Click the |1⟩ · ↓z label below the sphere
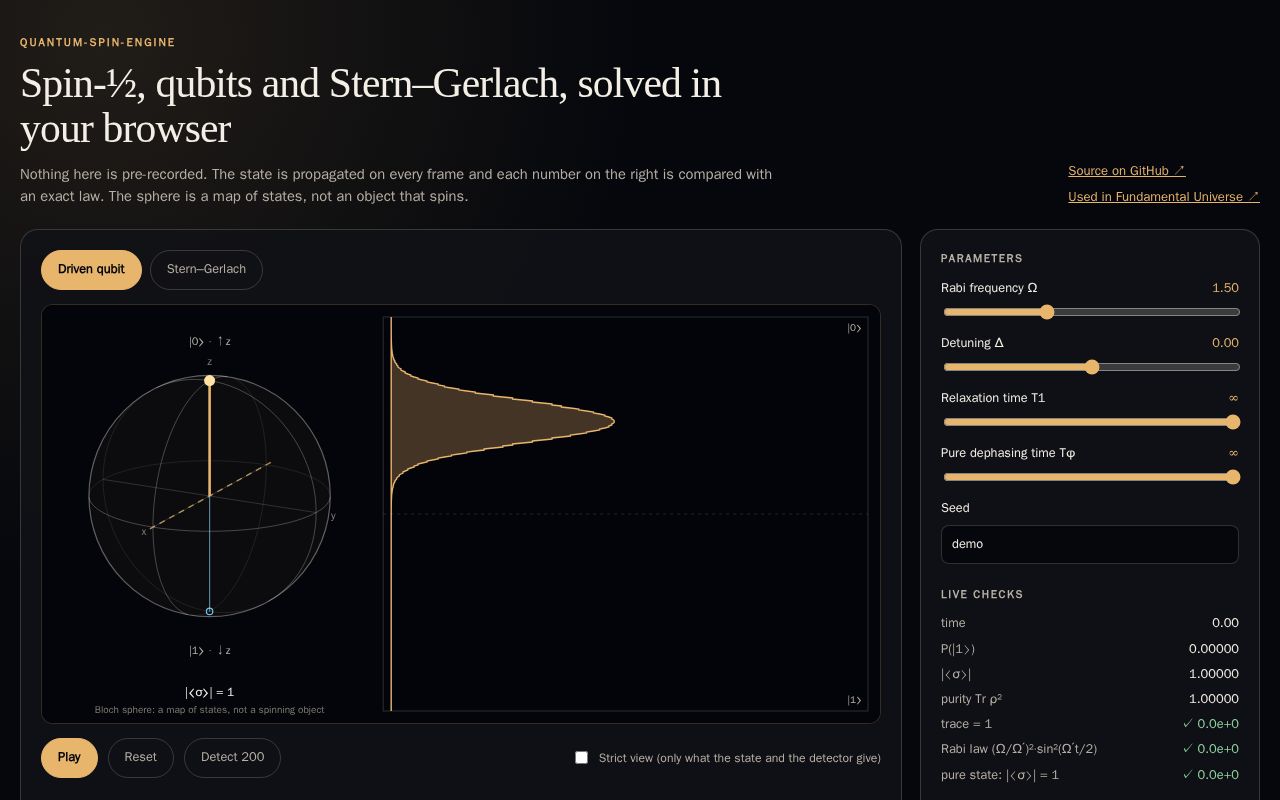Viewport: 1280px width, 800px height. 210,651
